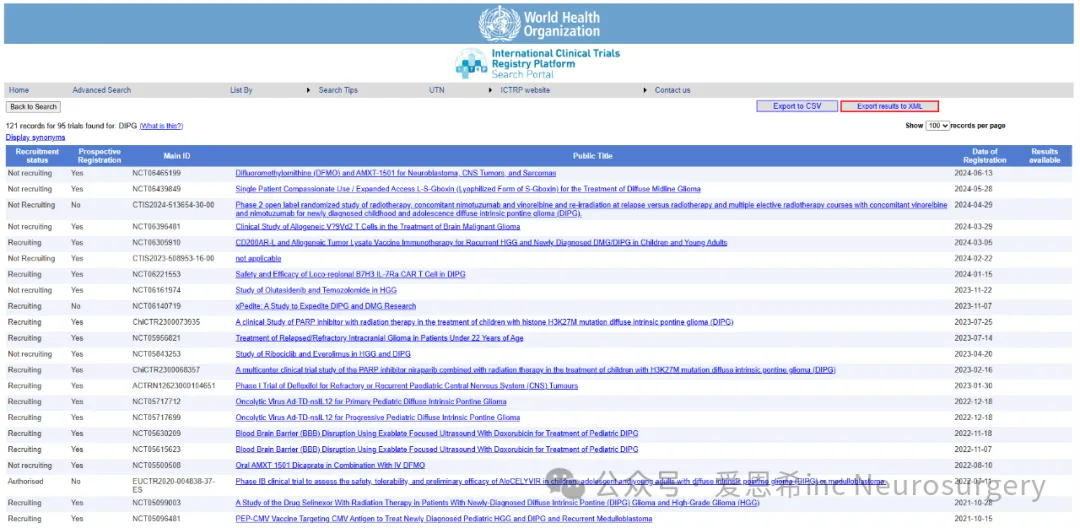Open the records per page dropdown
The image size is (1080, 528).
click(937, 126)
